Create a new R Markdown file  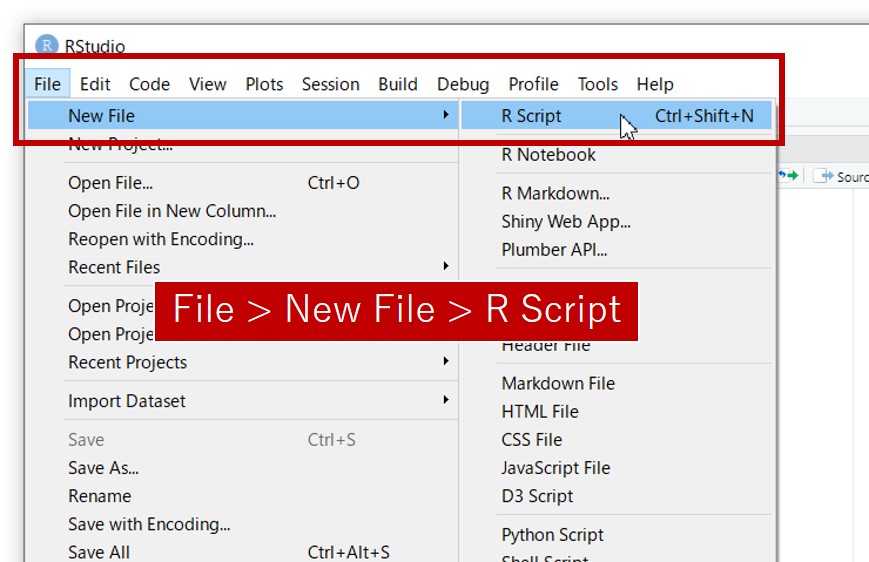tap(555, 194)
